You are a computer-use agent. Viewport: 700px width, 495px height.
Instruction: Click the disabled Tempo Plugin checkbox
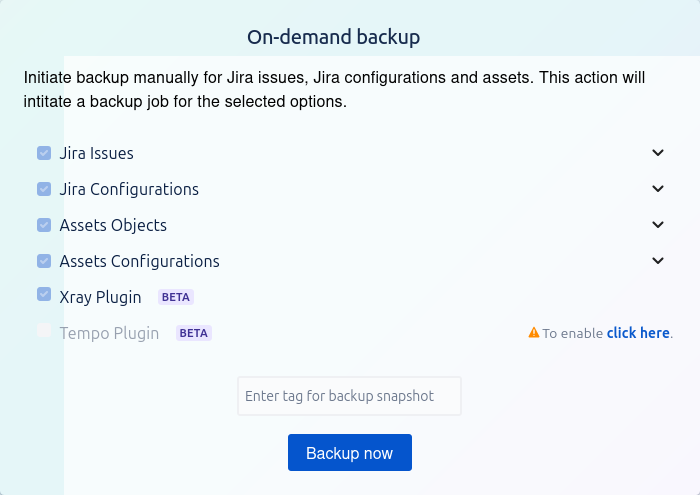pos(44,331)
